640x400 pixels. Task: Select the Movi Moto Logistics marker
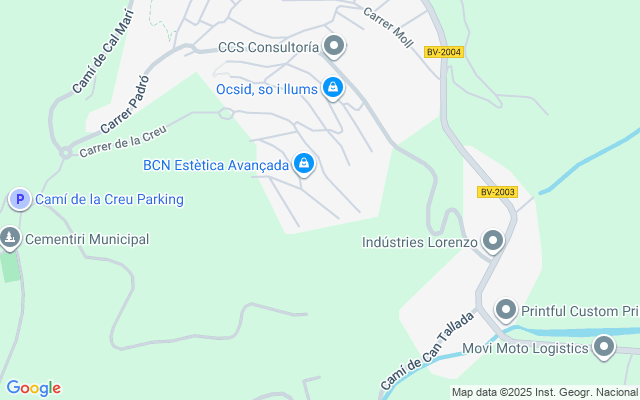point(604,347)
